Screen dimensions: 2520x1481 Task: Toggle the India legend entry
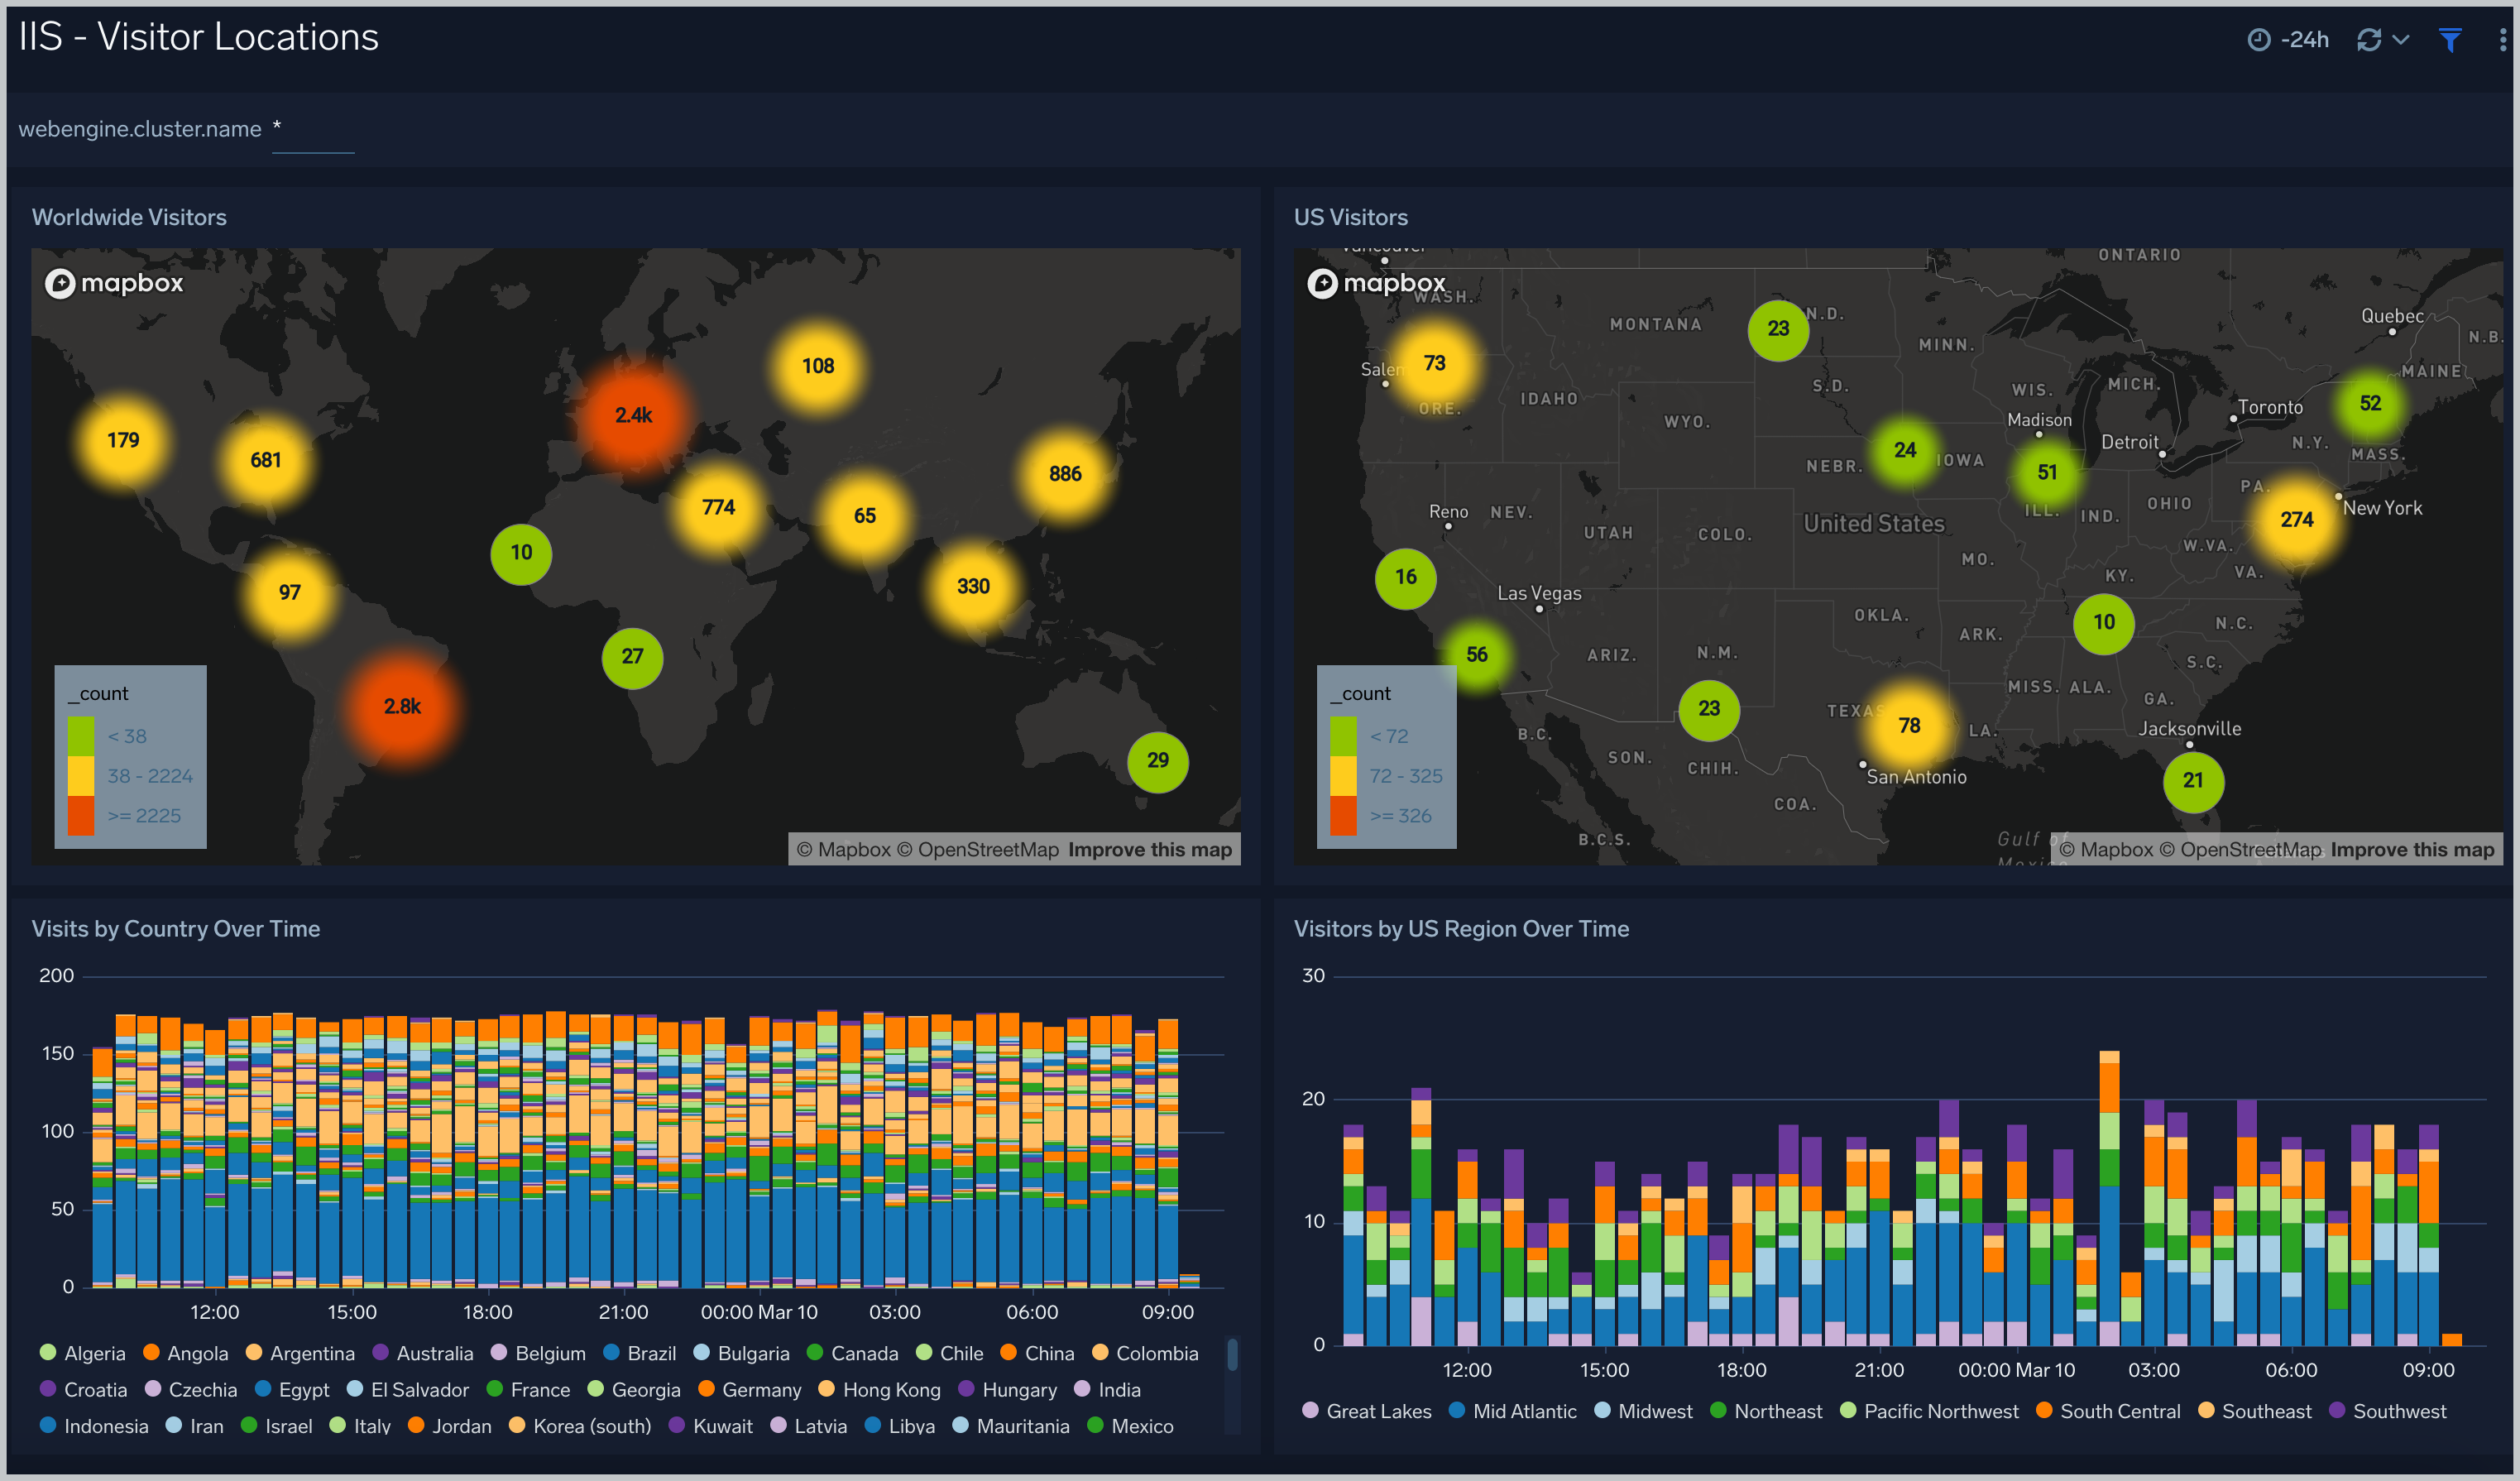pos(1107,1390)
